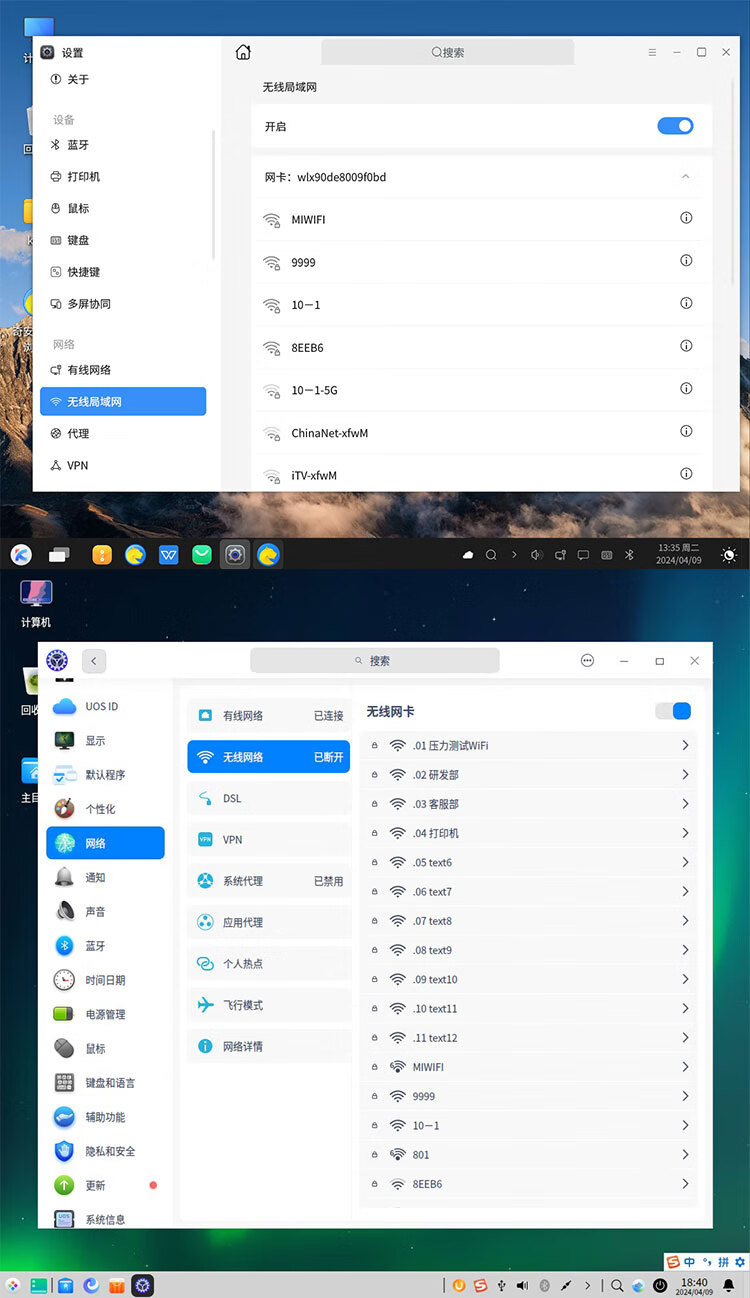This screenshot has height=1298, width=750.
Task: Expand details for .04 打印机 network
Action: coord(685,833)
